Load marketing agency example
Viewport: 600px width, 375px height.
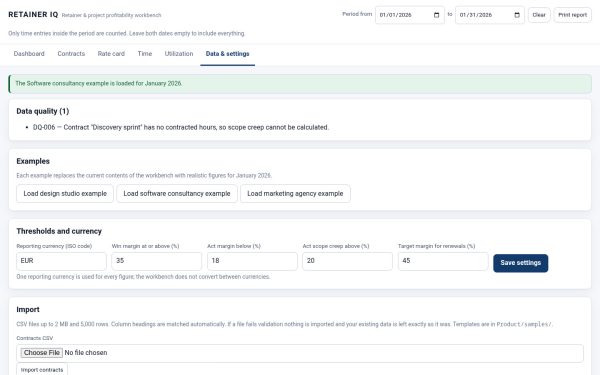[295, 194]
